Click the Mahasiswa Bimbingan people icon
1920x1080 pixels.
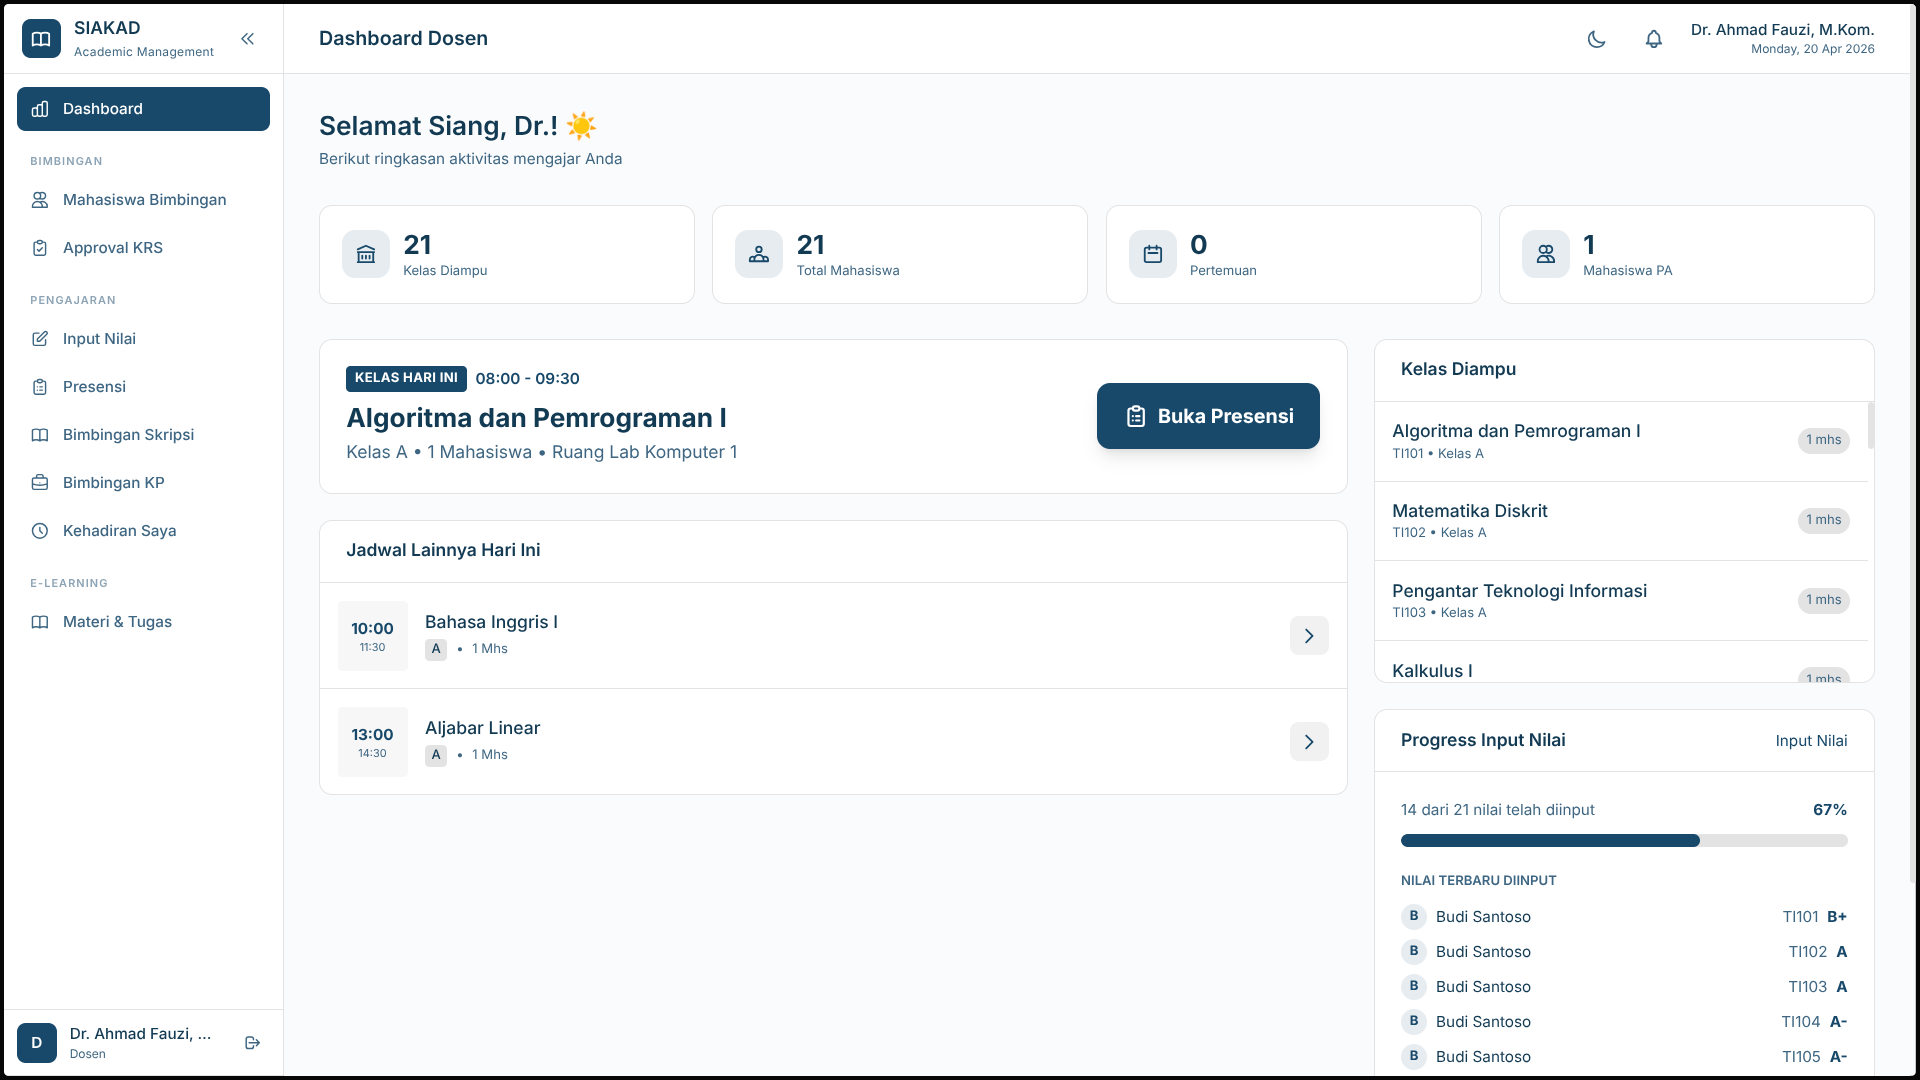point(40,200)
